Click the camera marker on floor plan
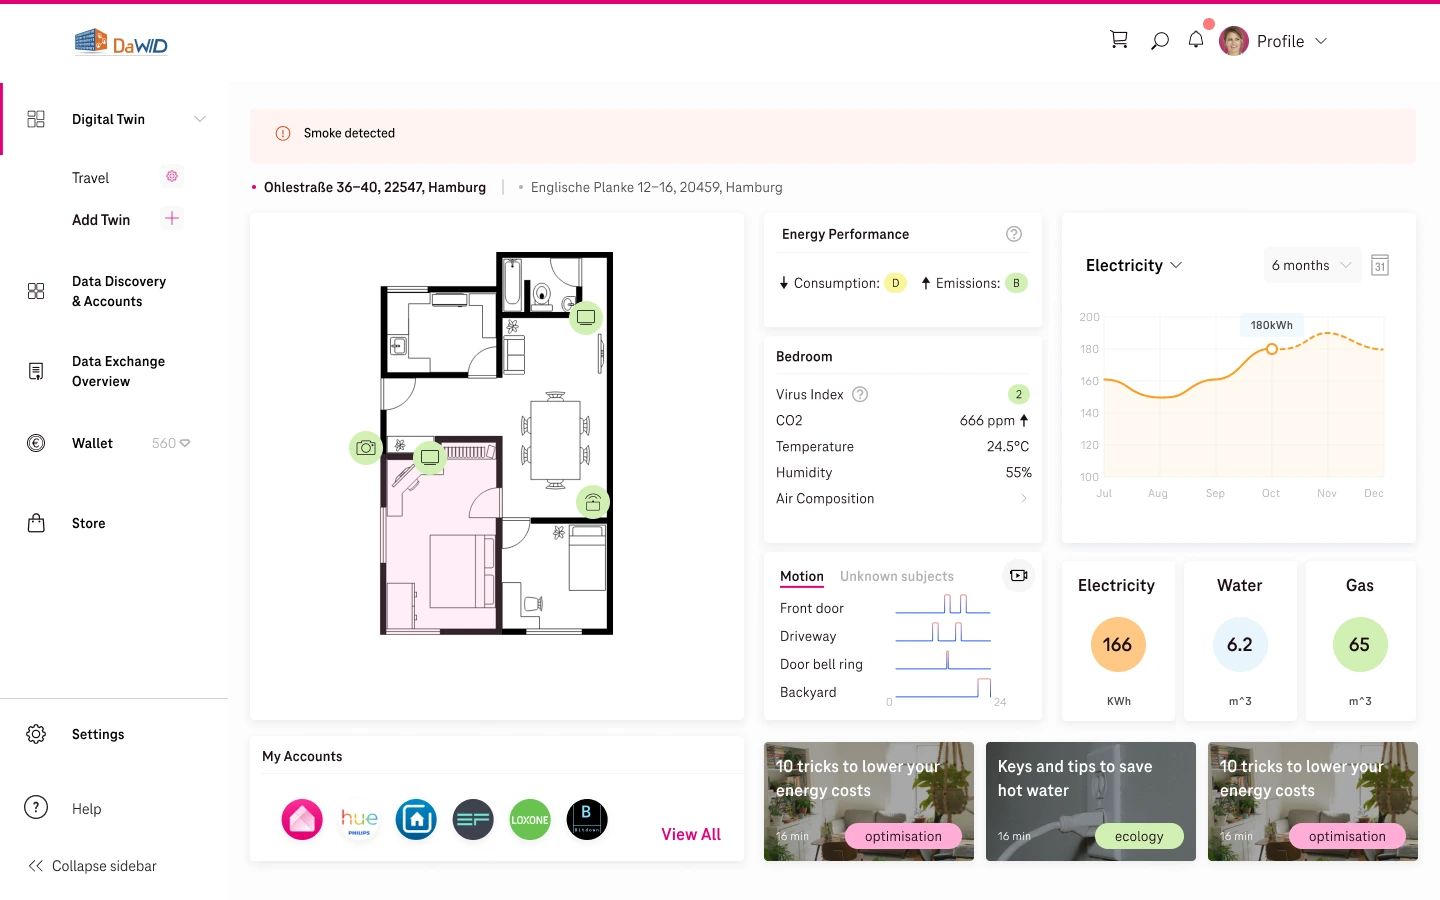1440x900 pixels. point(366,448)
